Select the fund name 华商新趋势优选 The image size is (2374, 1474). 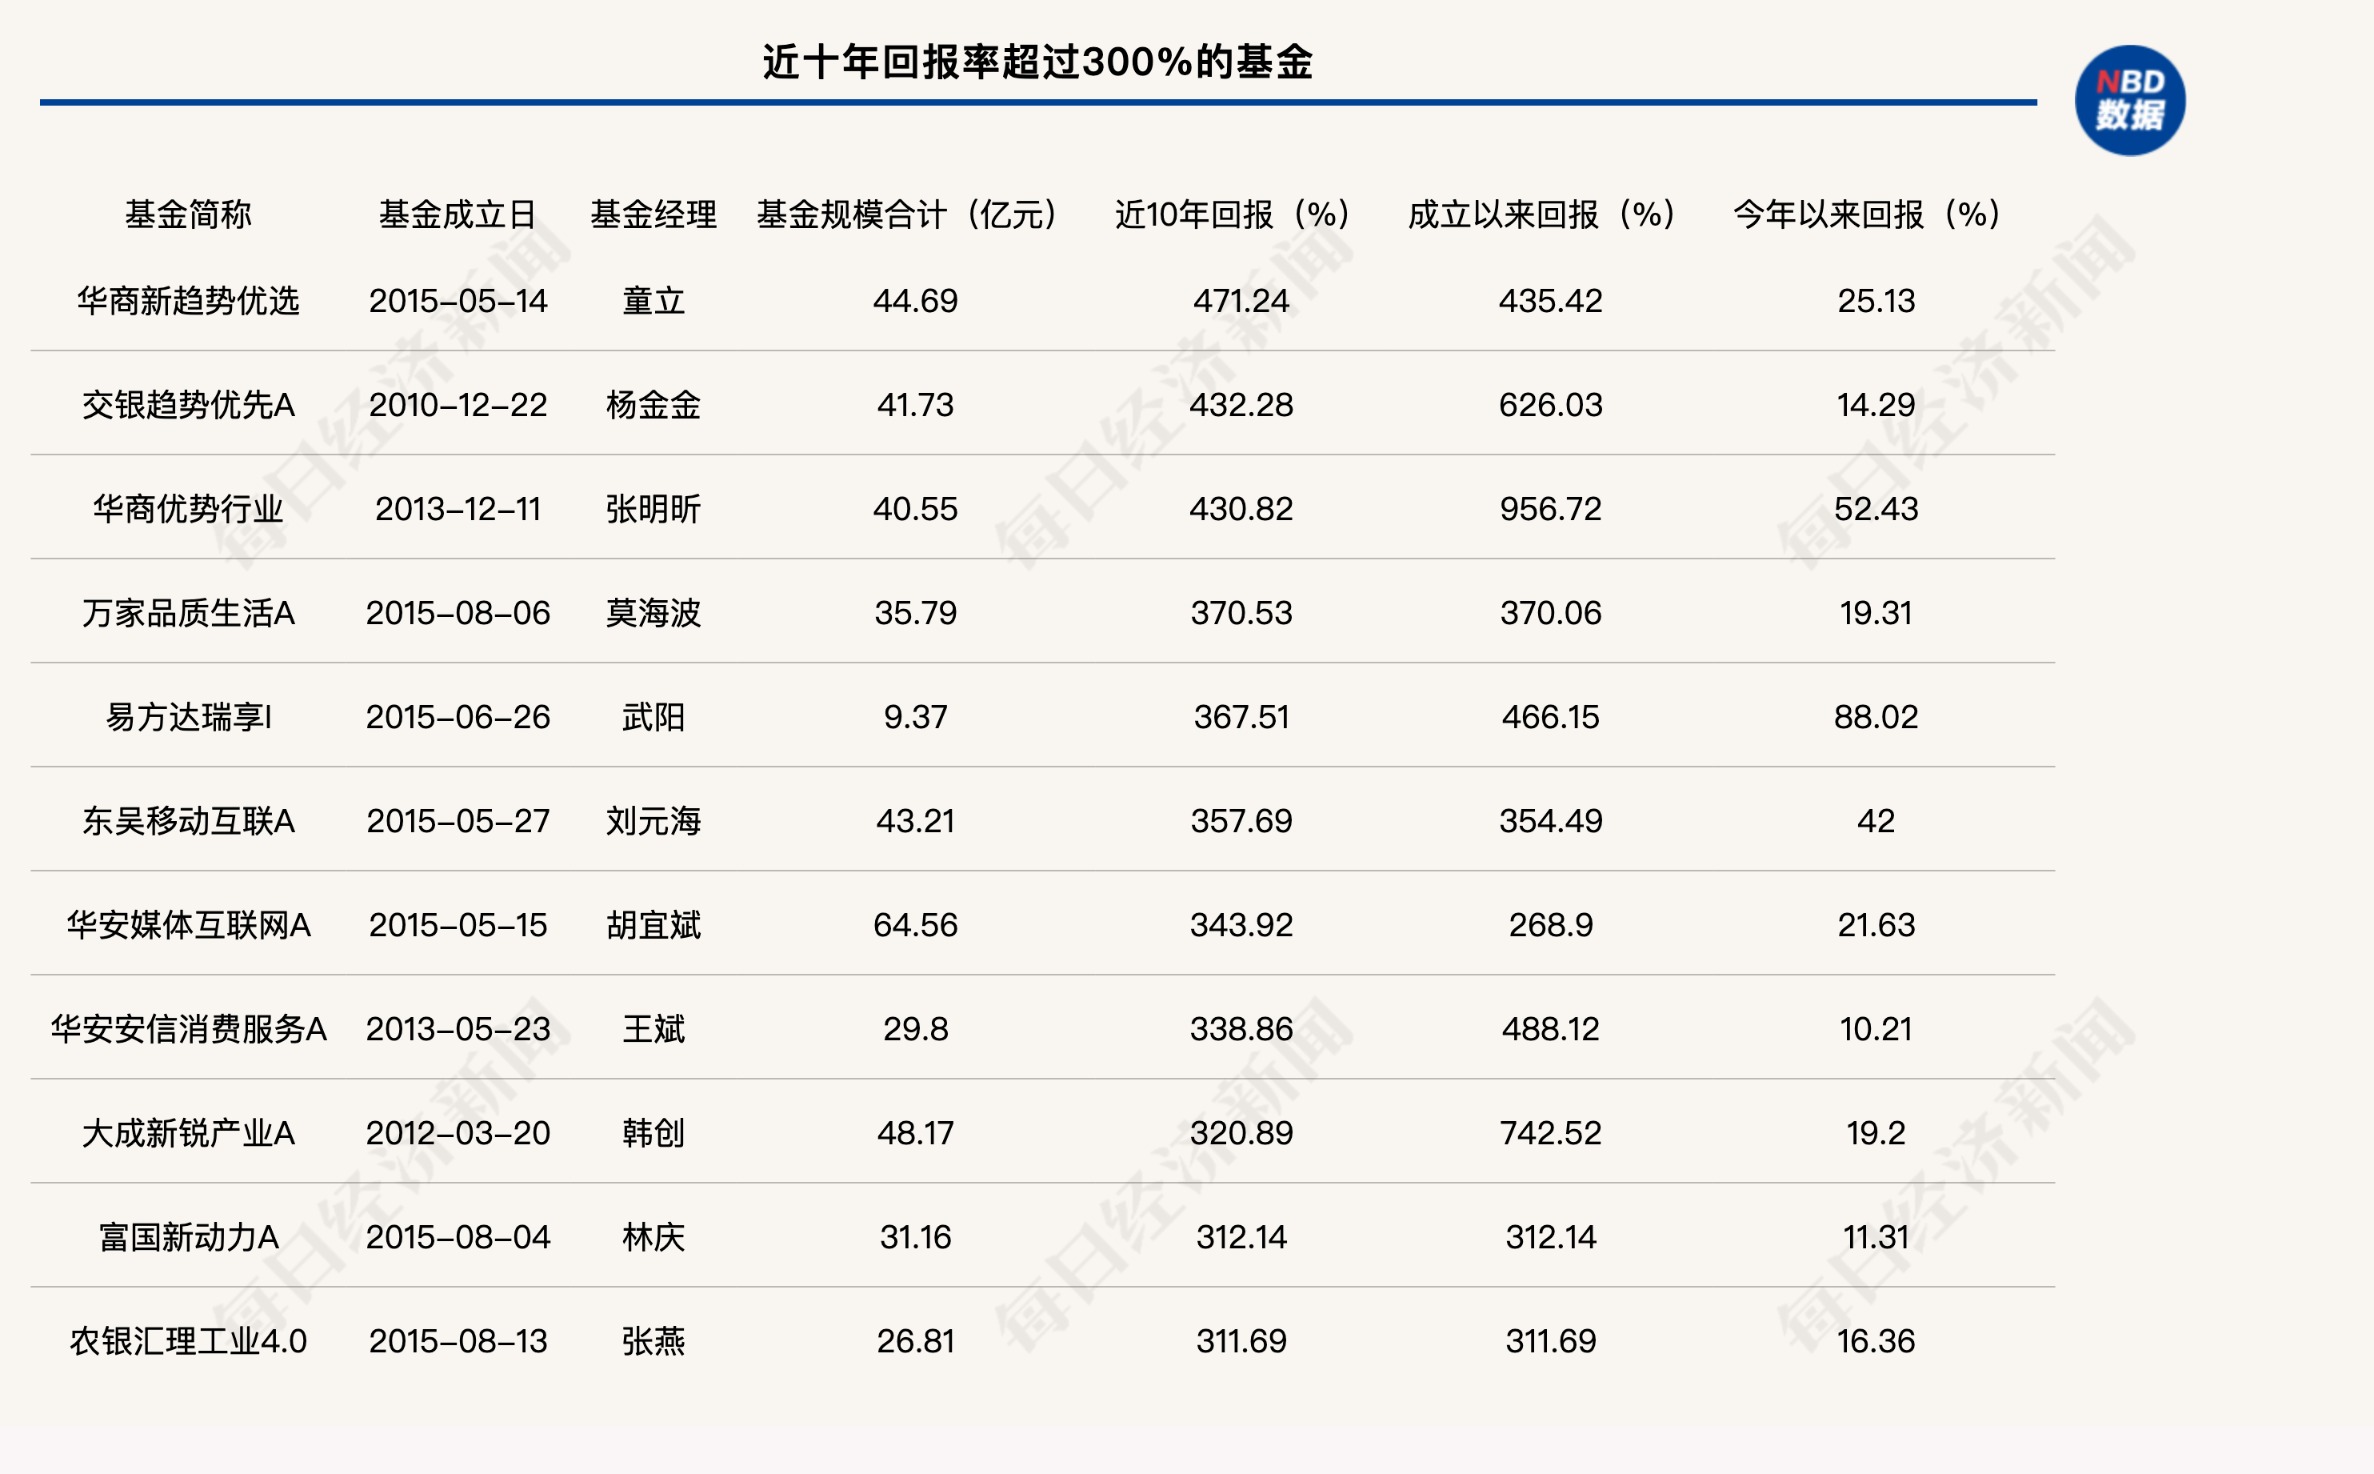point(188,301)
